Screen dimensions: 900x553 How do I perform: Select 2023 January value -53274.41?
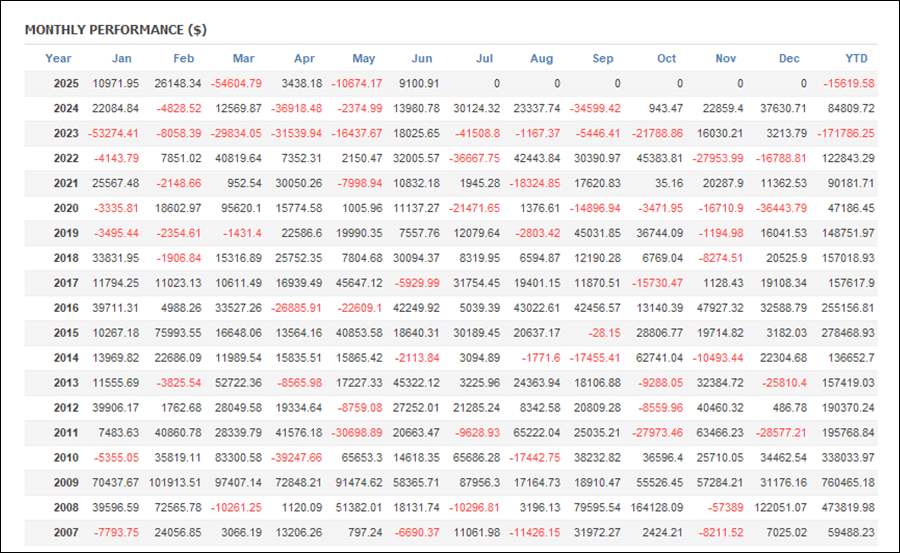click(x=113, y=133)
